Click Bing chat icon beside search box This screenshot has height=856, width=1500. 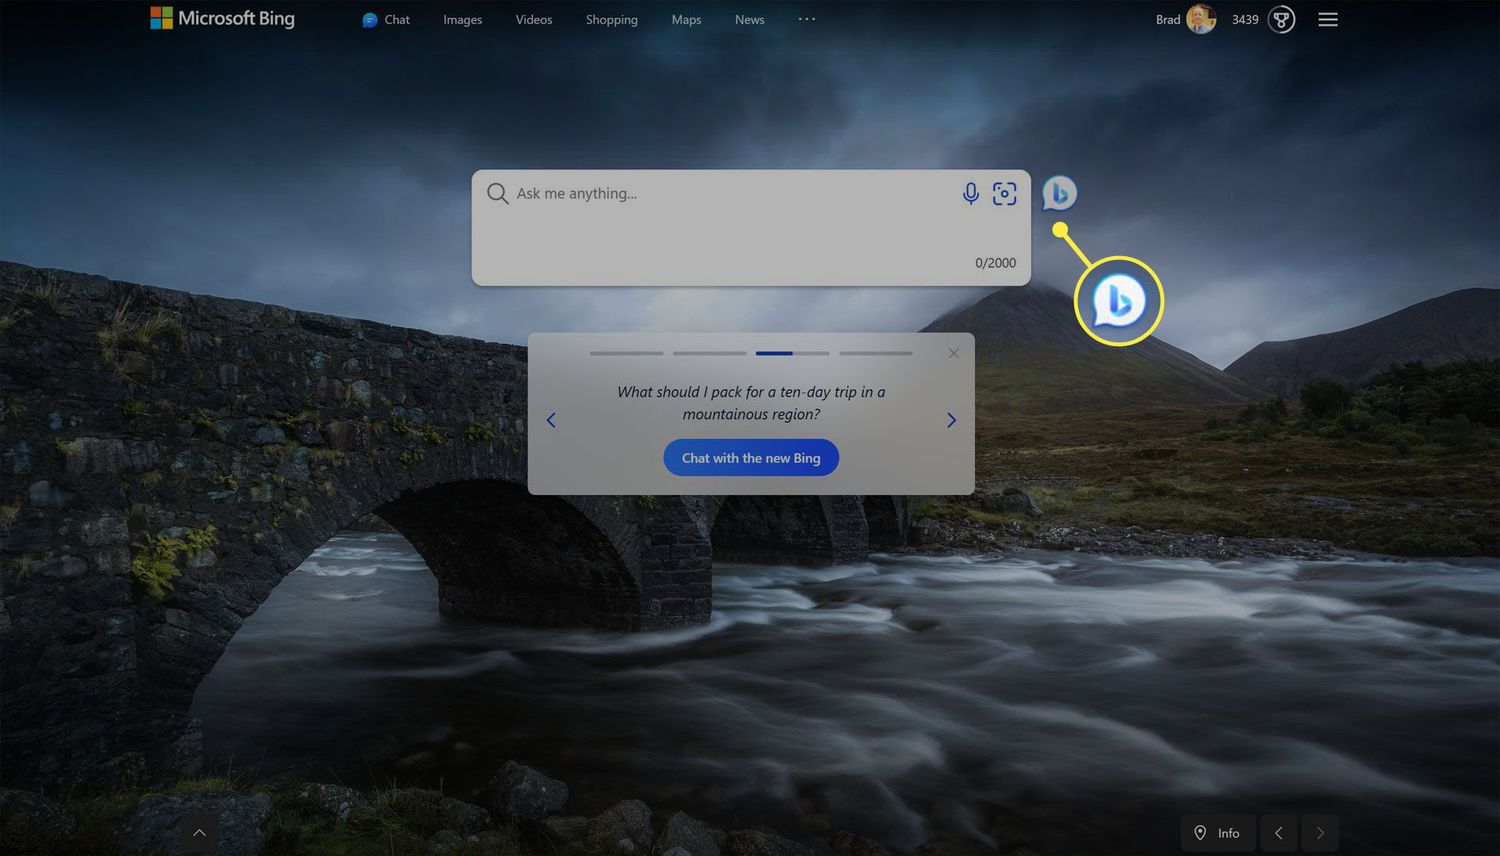[1059, 193]
